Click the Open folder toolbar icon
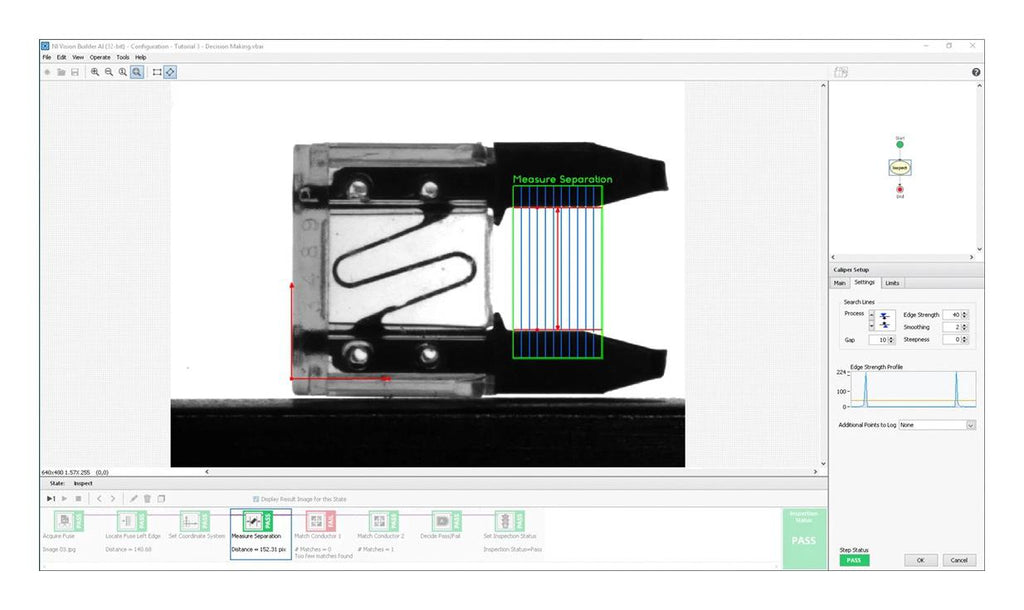The image size is (1024, 610). click(61, 72)
